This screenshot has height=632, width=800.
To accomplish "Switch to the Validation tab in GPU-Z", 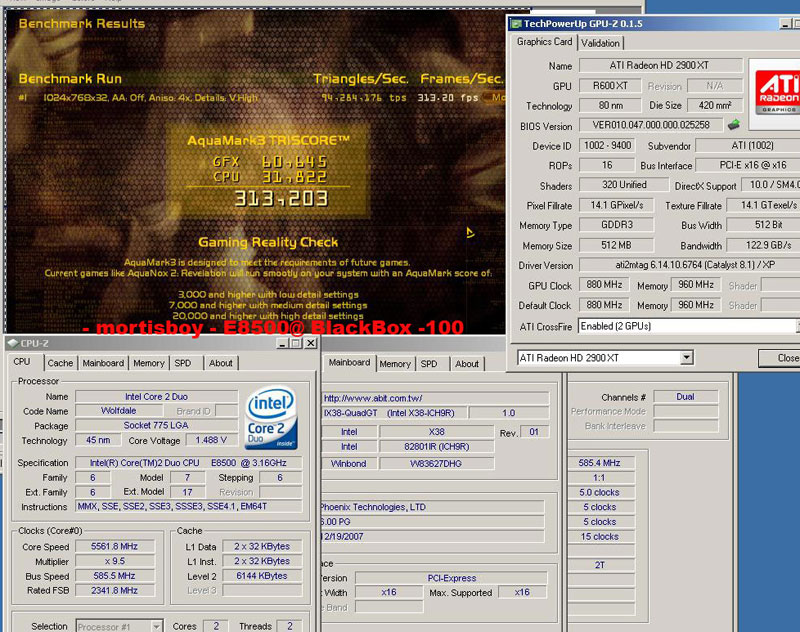I will click(x=601, y=43).
